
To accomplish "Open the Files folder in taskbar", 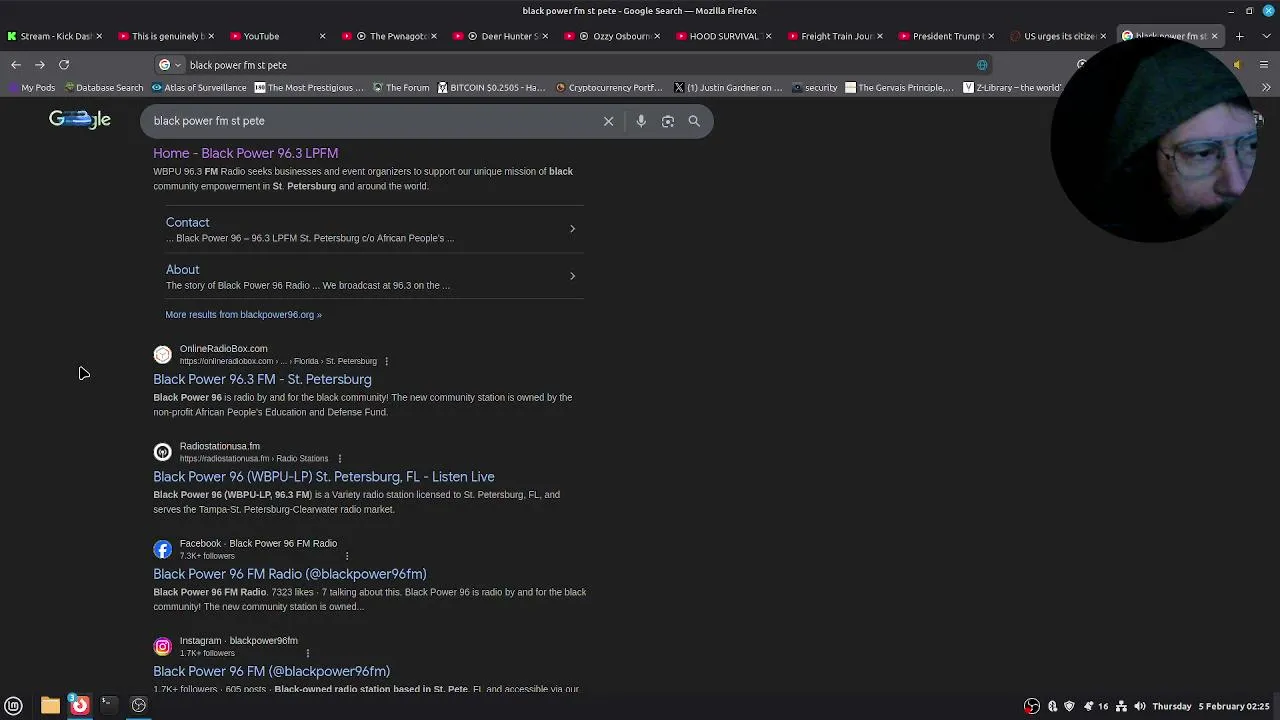I will click(x=50, y=705).
